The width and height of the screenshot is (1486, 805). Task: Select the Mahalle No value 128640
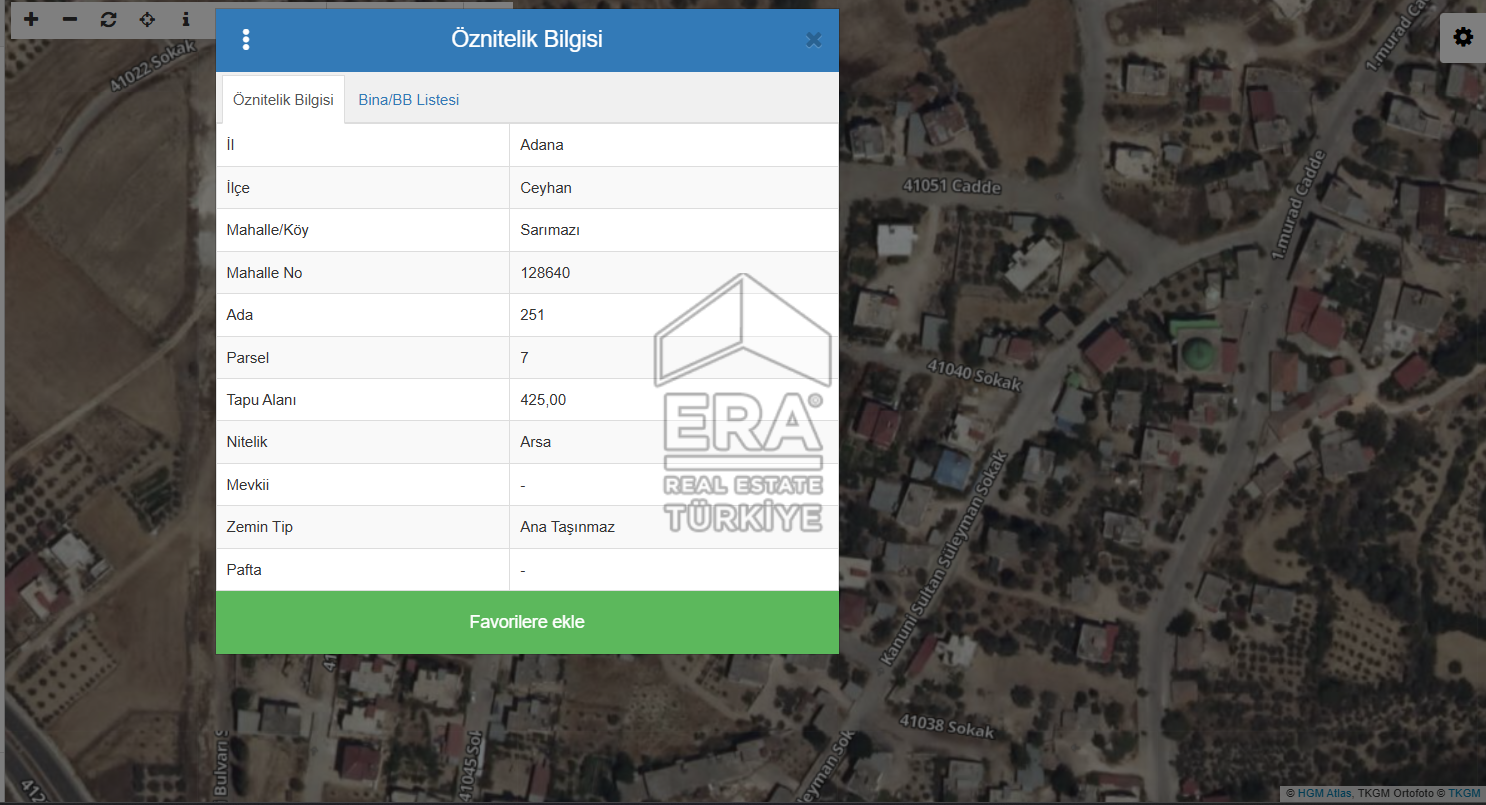tap(545, 273)
